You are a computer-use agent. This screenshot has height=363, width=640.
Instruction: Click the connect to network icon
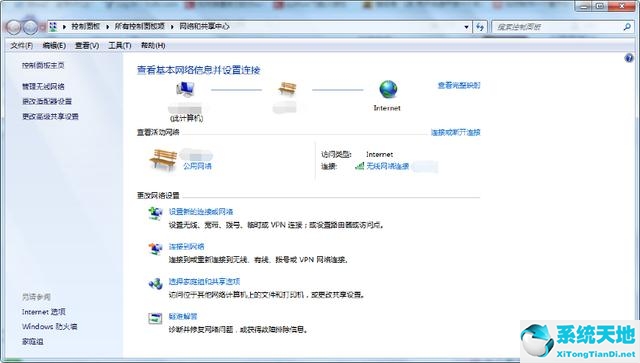click(155, 248)
